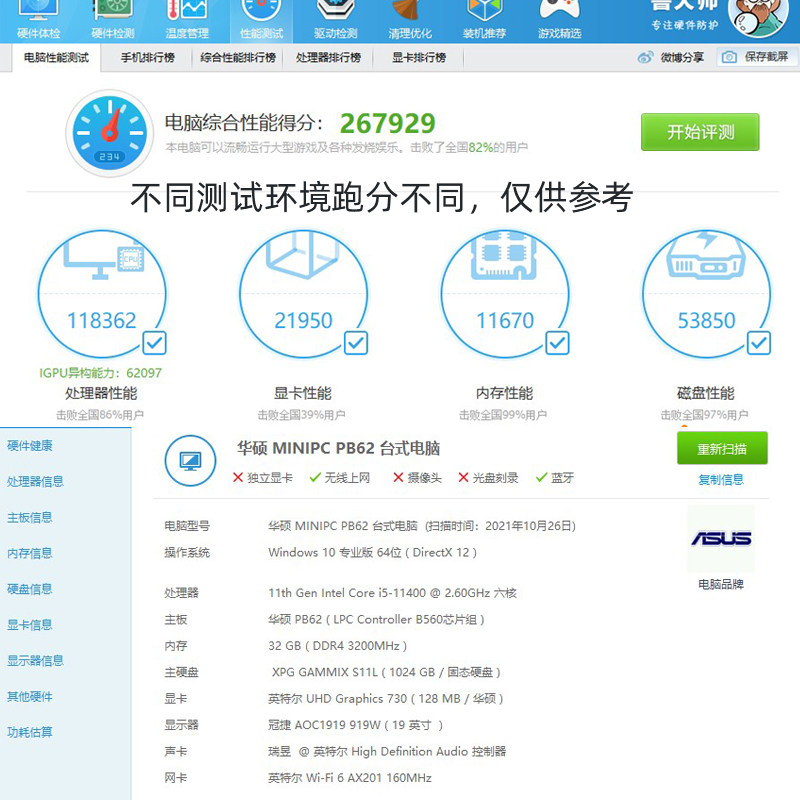Viewport: 800px width, 800px height.
Task: Click the 华硕 MINIPC PB62 台式电脑 heading
Action: pyautogui.click(x=338, y=448)
